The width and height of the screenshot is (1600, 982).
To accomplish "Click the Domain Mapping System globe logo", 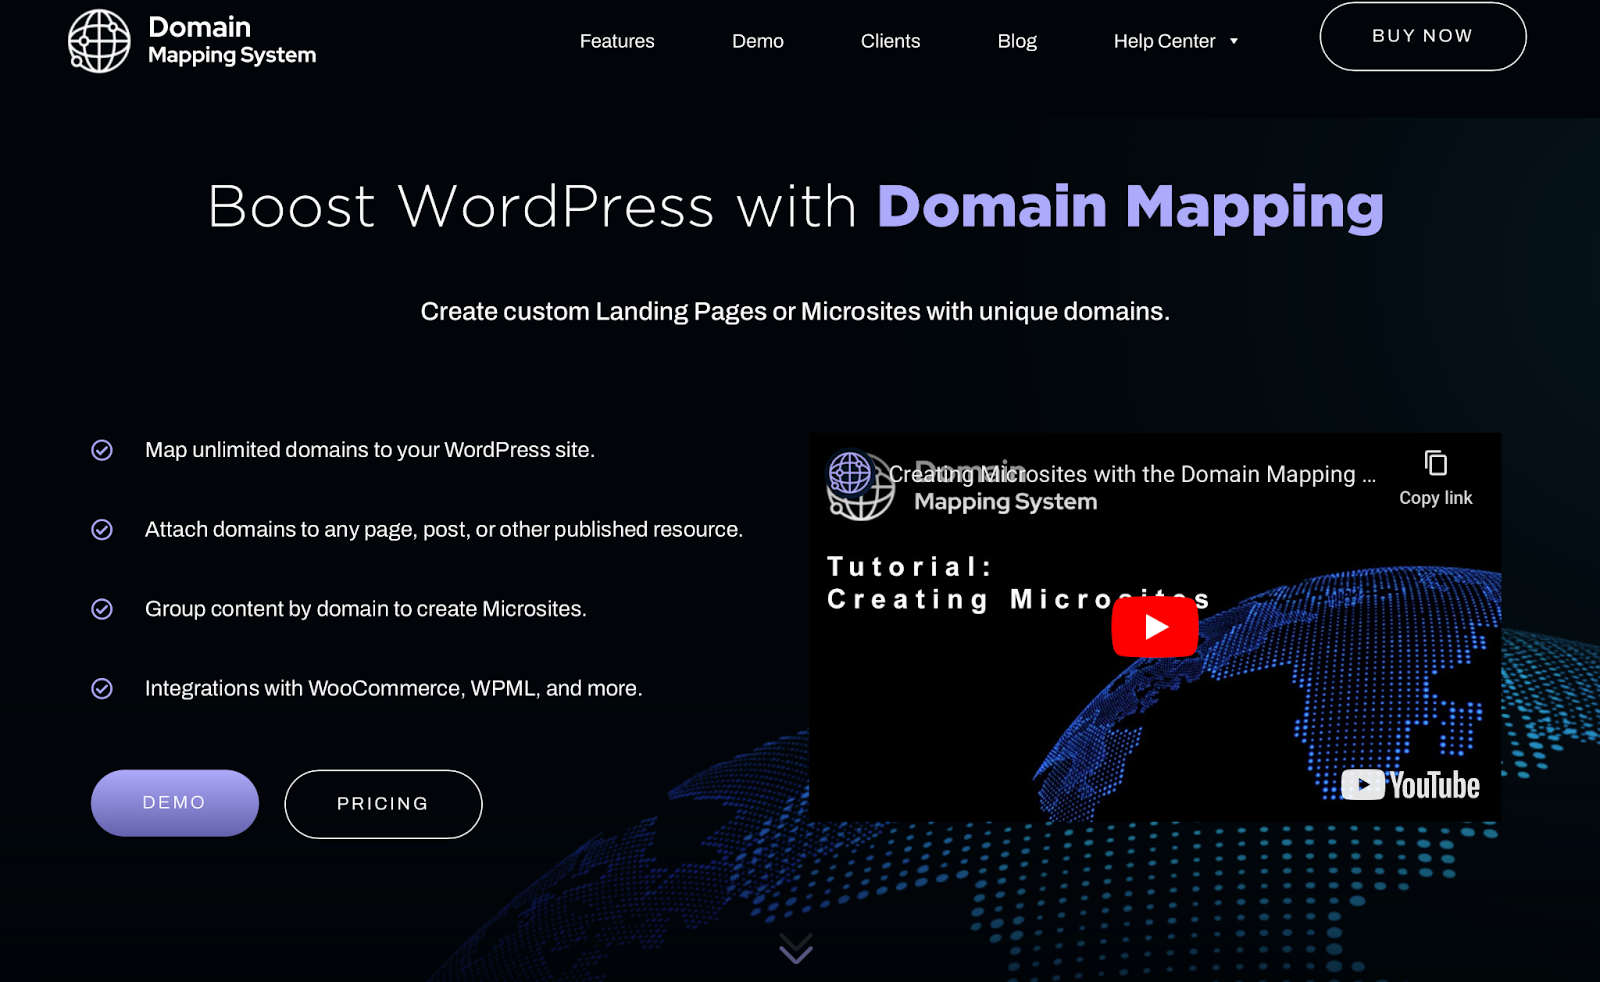I will point(99,41).
